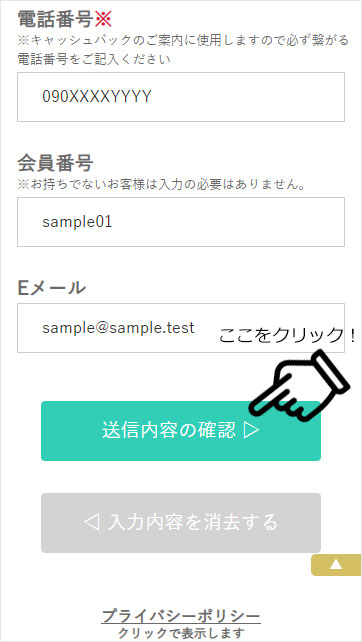Focus the member number field sample01
Image resolution: width=362 pixels, height=642 pixels.
click(181, 222)
